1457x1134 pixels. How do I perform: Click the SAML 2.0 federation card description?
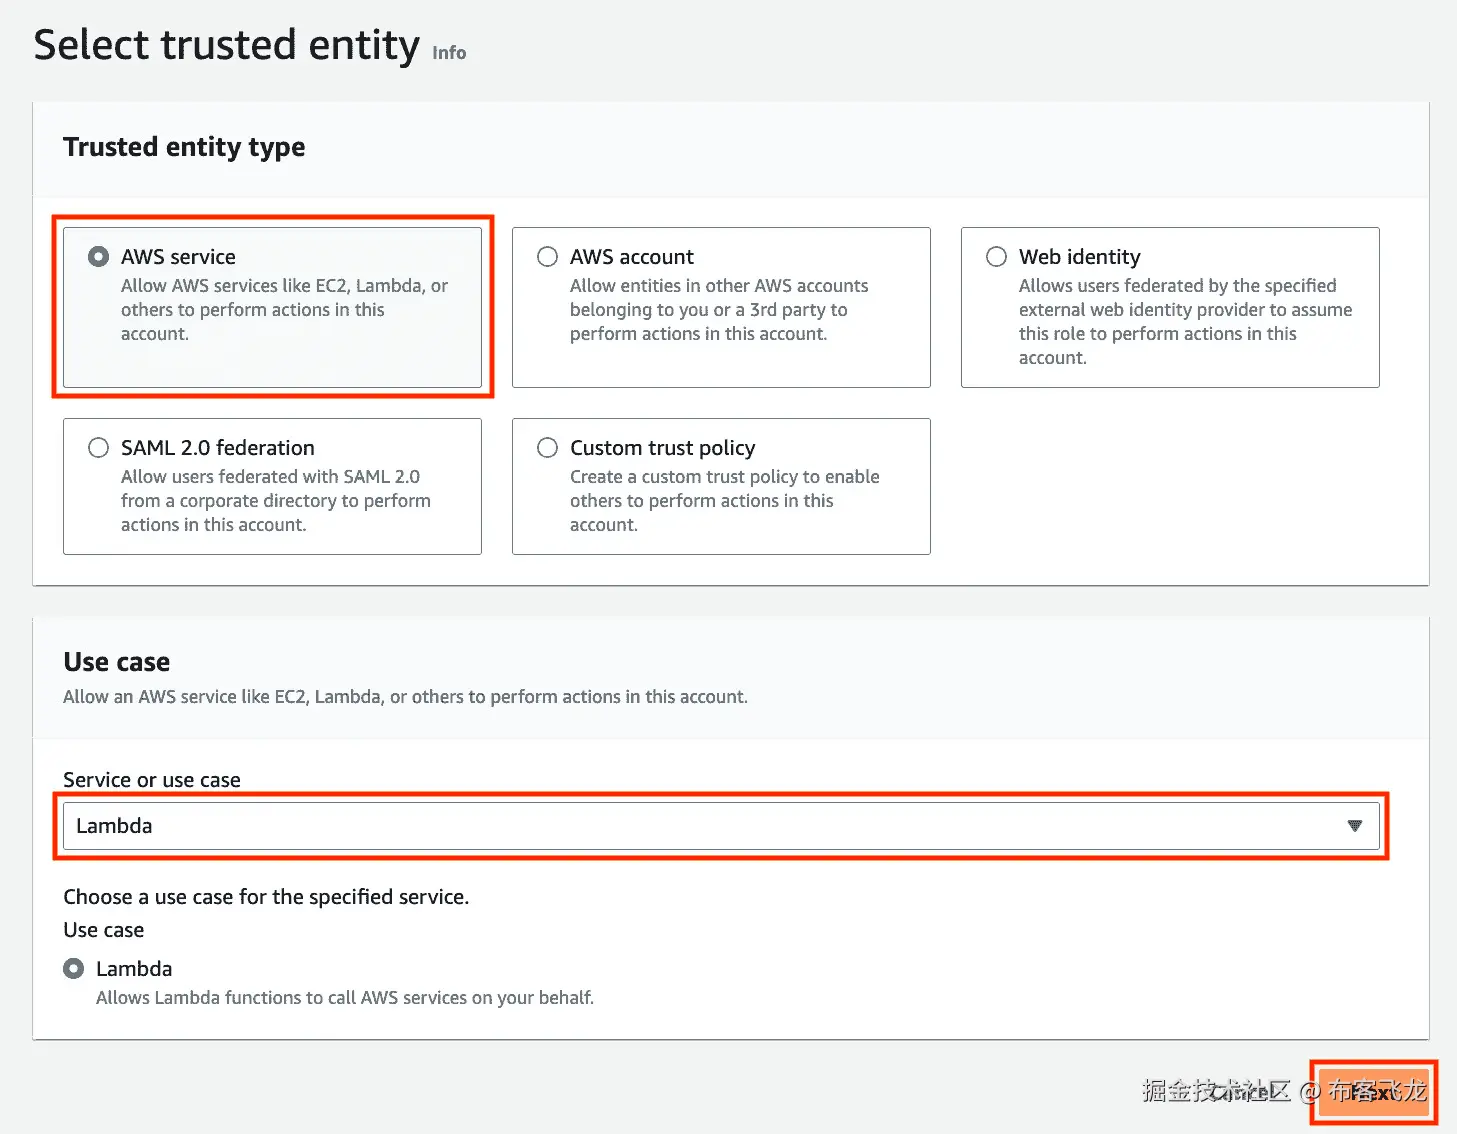(276, 501)
